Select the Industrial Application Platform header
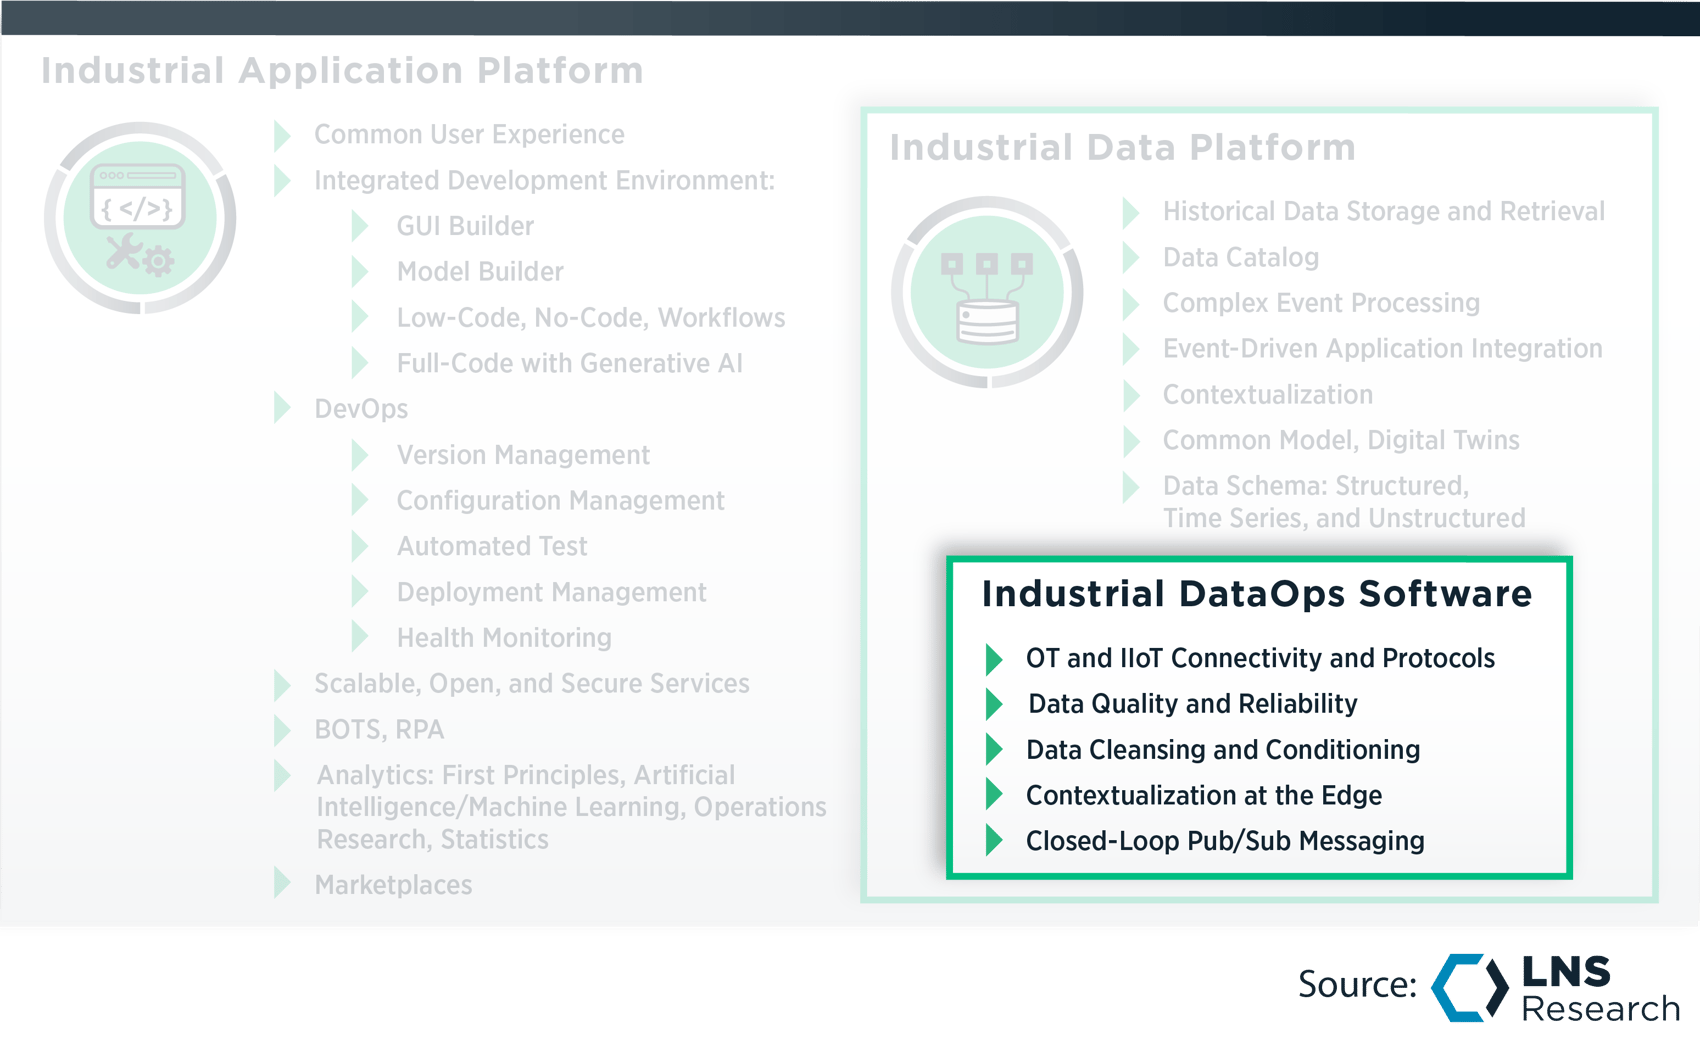 342,70
